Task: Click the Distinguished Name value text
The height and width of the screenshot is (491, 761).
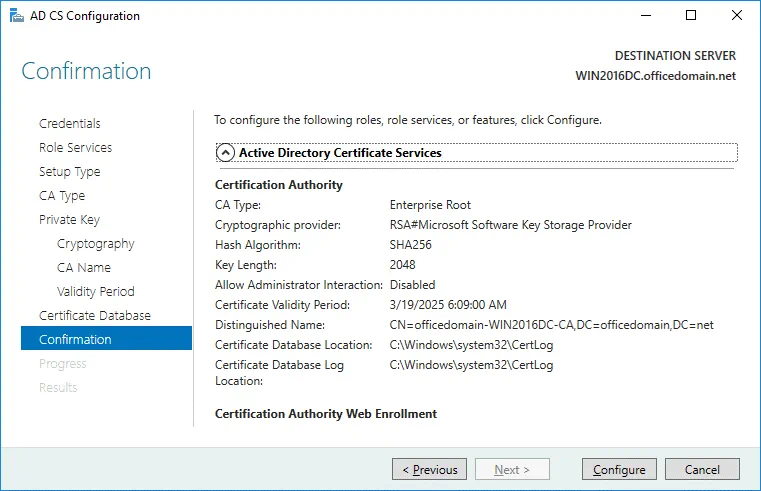Action: coord(551,325)
